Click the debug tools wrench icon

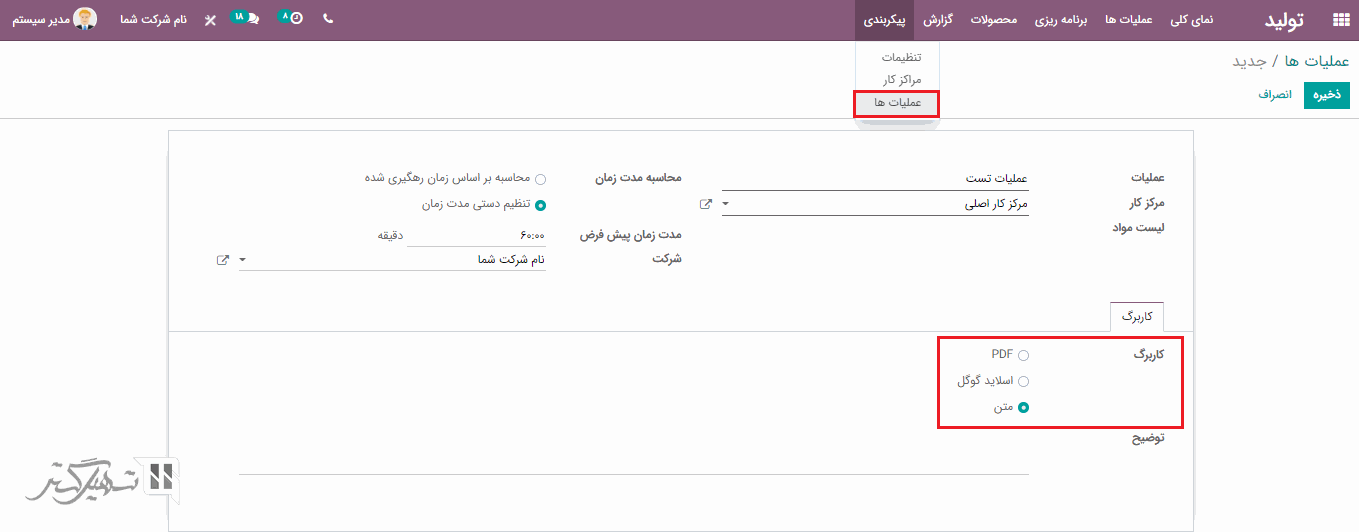[210, 20]
